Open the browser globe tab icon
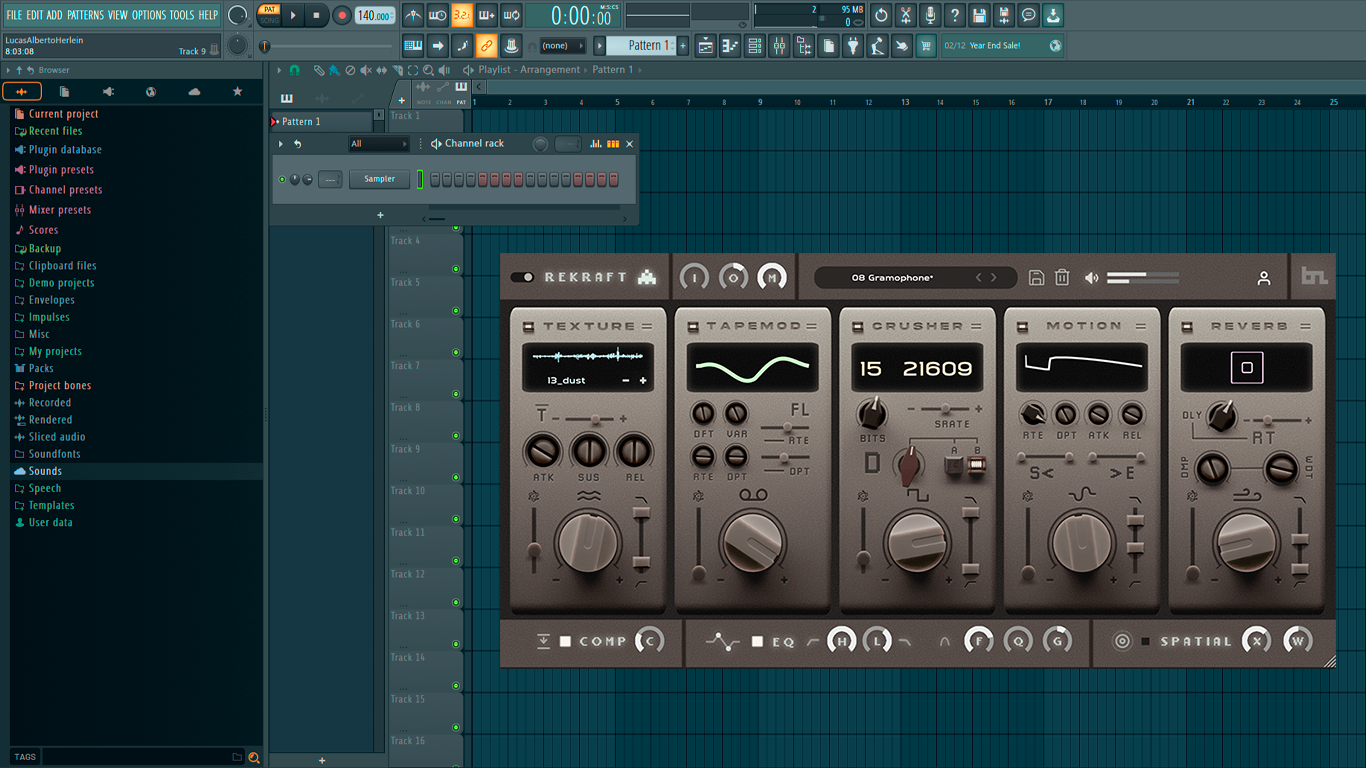Screen dimensions: 1366x768 151,92
